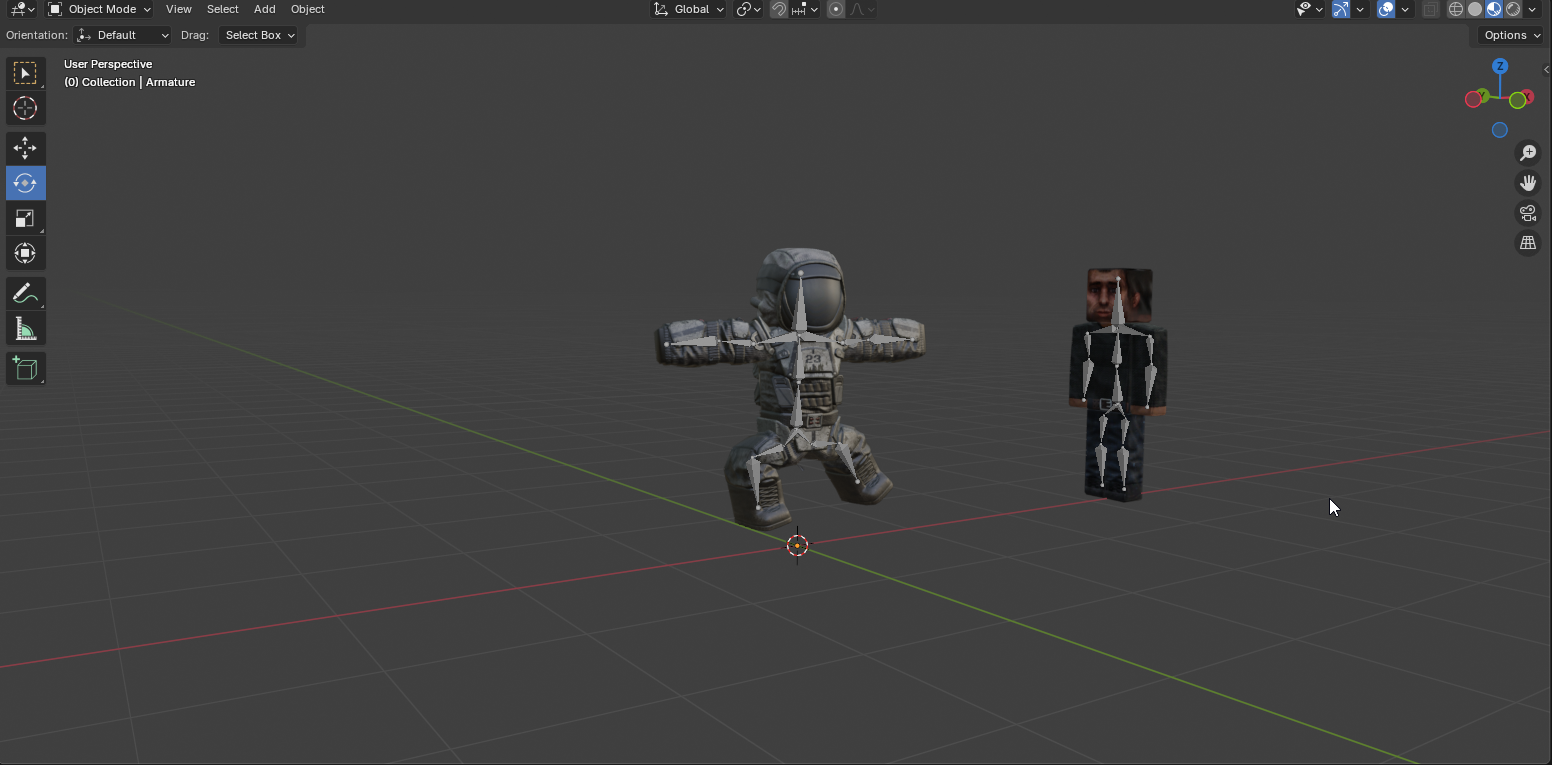The image size is (1552, 765).
Task: Open the Options dropdown
Action: click(1511, 35)
